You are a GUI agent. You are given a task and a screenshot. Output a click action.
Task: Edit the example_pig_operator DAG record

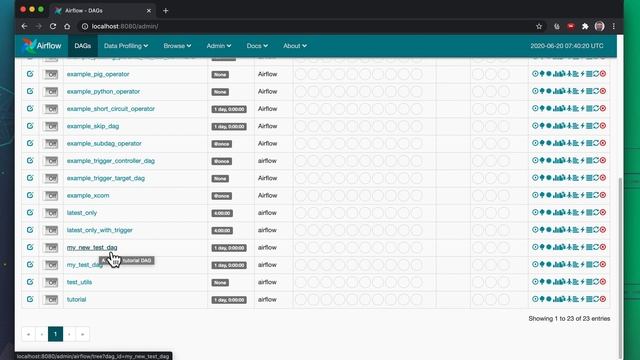click(30, 74)
